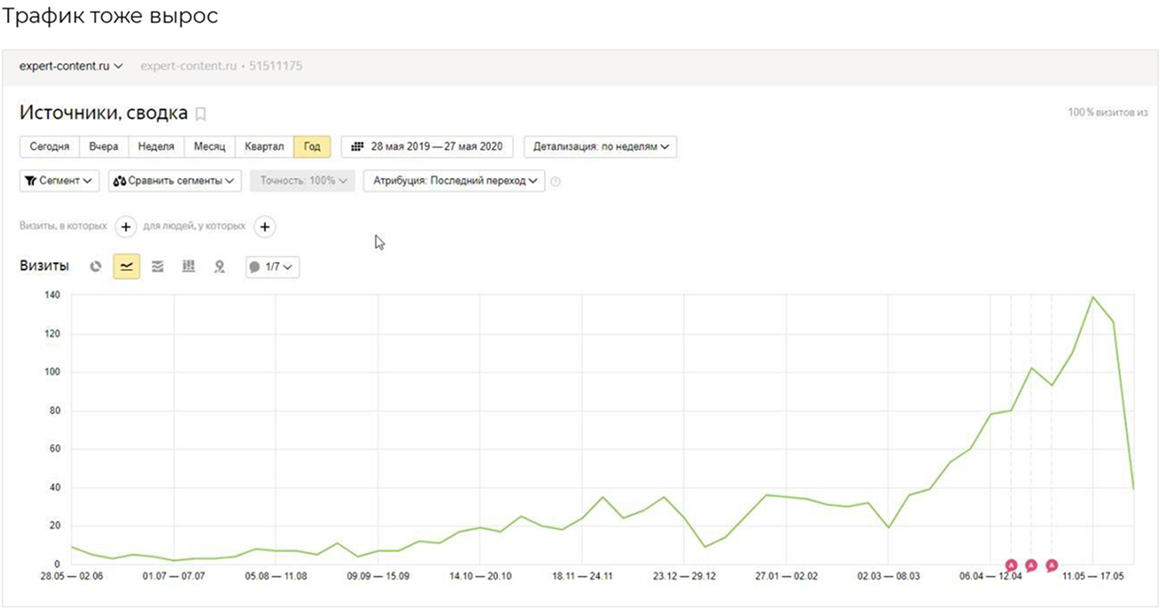1160x608 pixels.
Task: Open the Сегмент dropdown
Action: coord(60,181)
